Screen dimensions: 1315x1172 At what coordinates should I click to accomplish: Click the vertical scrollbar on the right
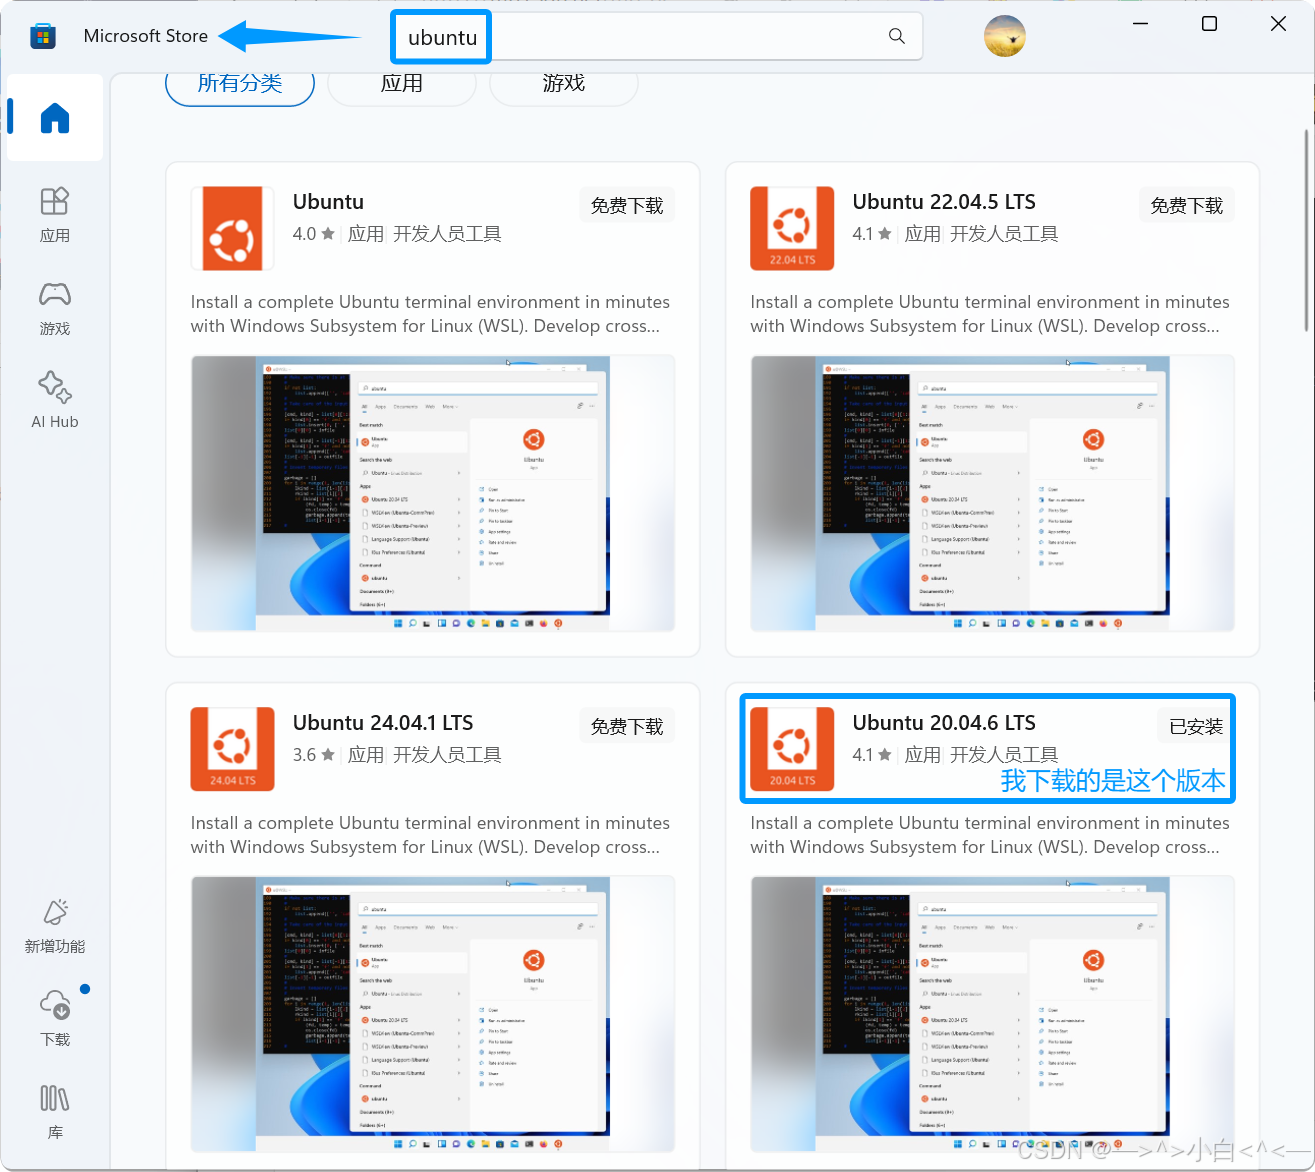[x=1308, y=230]
